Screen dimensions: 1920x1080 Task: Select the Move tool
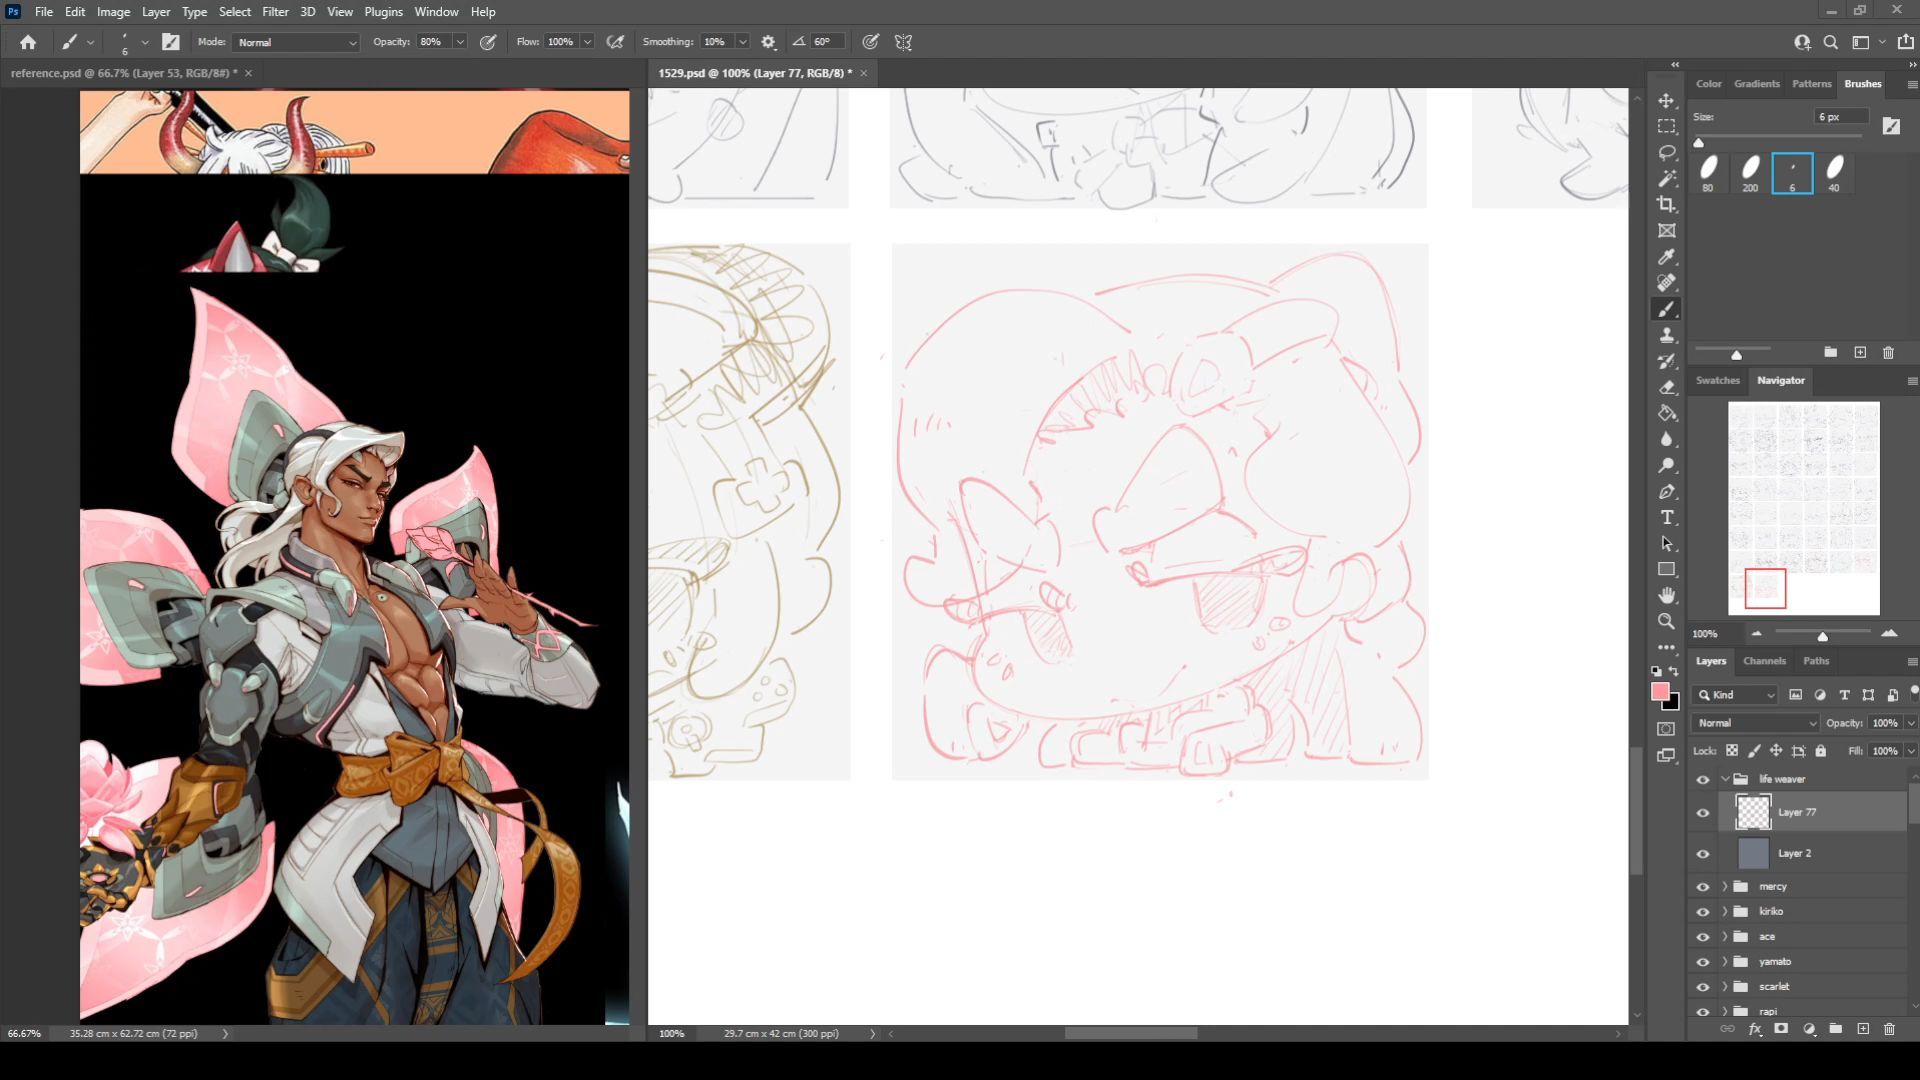[x=1666, y=100]
